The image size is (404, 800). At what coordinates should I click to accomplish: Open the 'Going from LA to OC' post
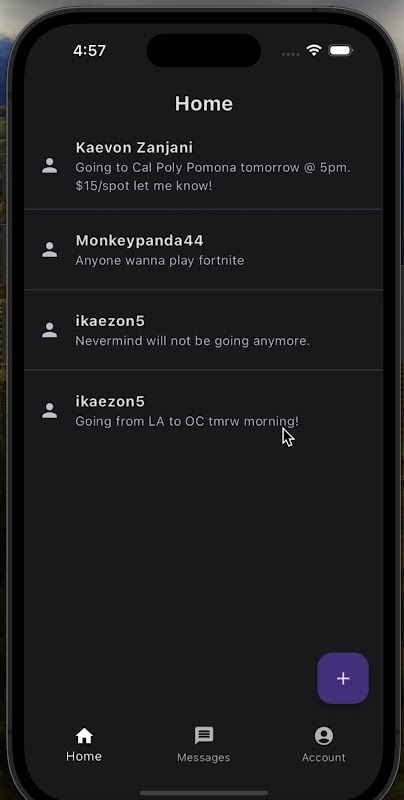[204, 411]
